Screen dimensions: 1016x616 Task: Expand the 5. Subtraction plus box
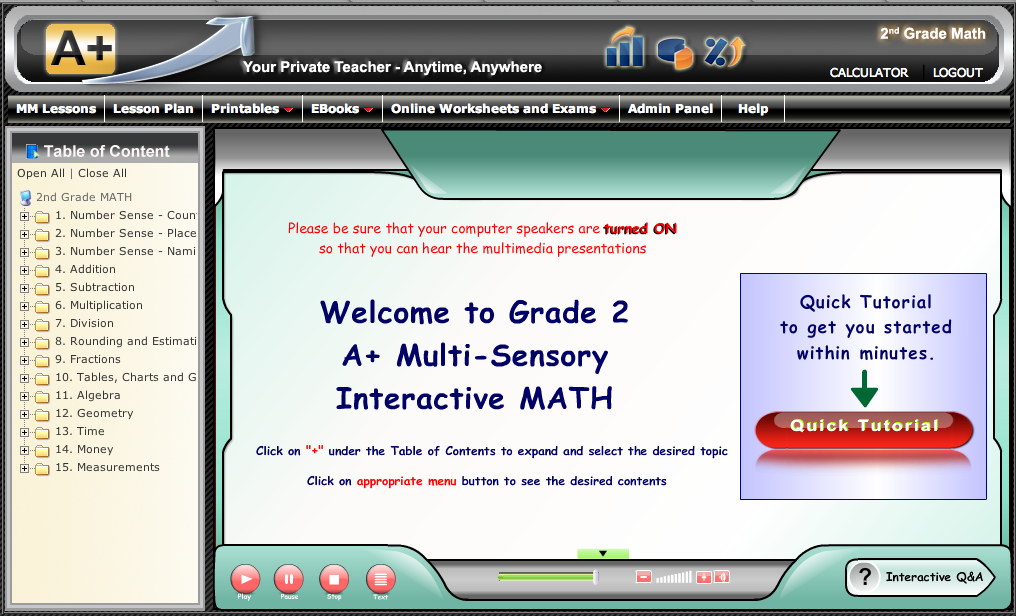(24, 288)
